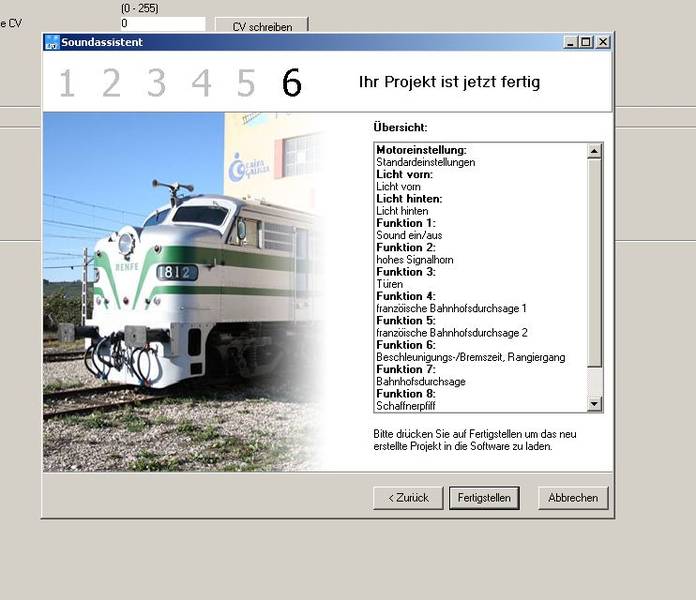Click the overview list scrollbar thumb

point(594,263)
